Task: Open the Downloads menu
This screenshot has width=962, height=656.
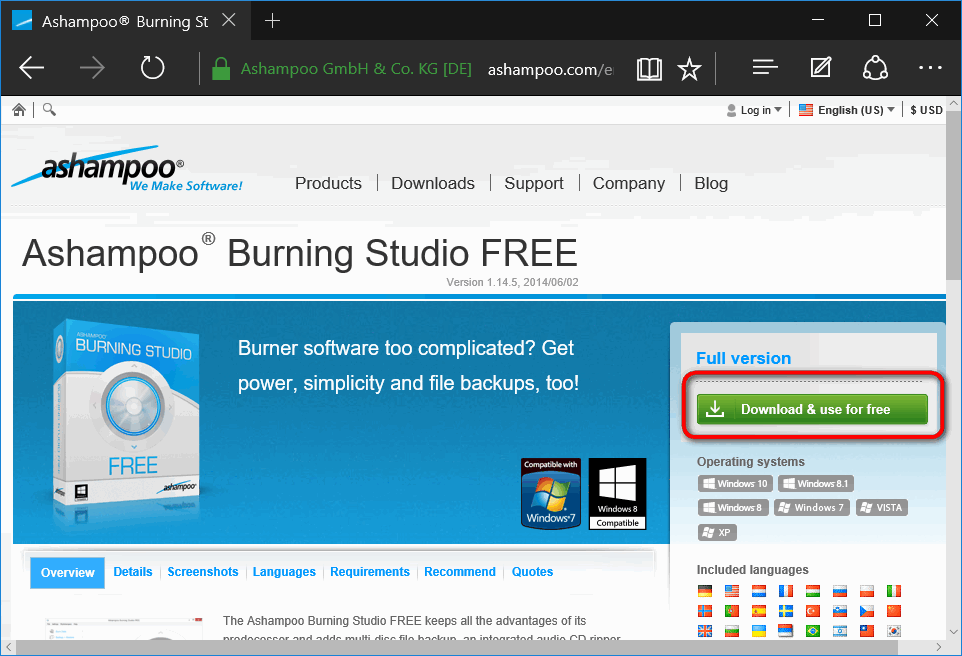Action: point(433,183)
